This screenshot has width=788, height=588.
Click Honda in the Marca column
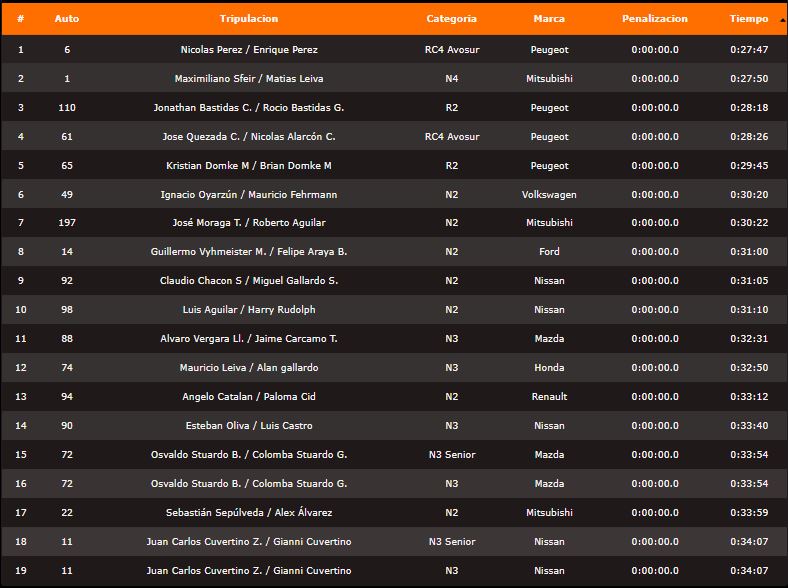pyautogui.click(x=549, y=368)
